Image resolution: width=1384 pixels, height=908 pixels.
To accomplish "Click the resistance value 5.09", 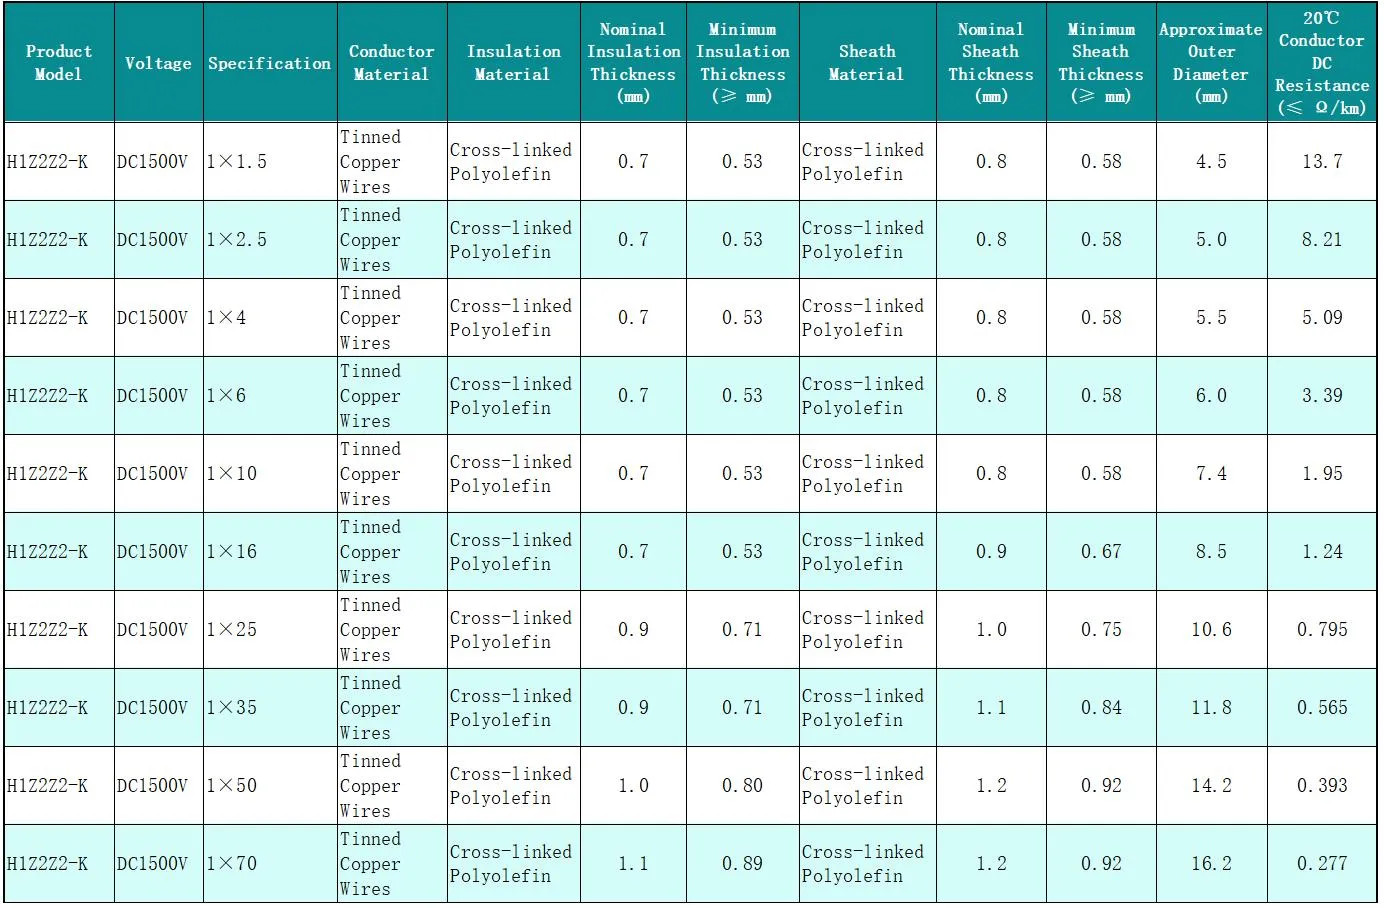I will click(1322, 317).
